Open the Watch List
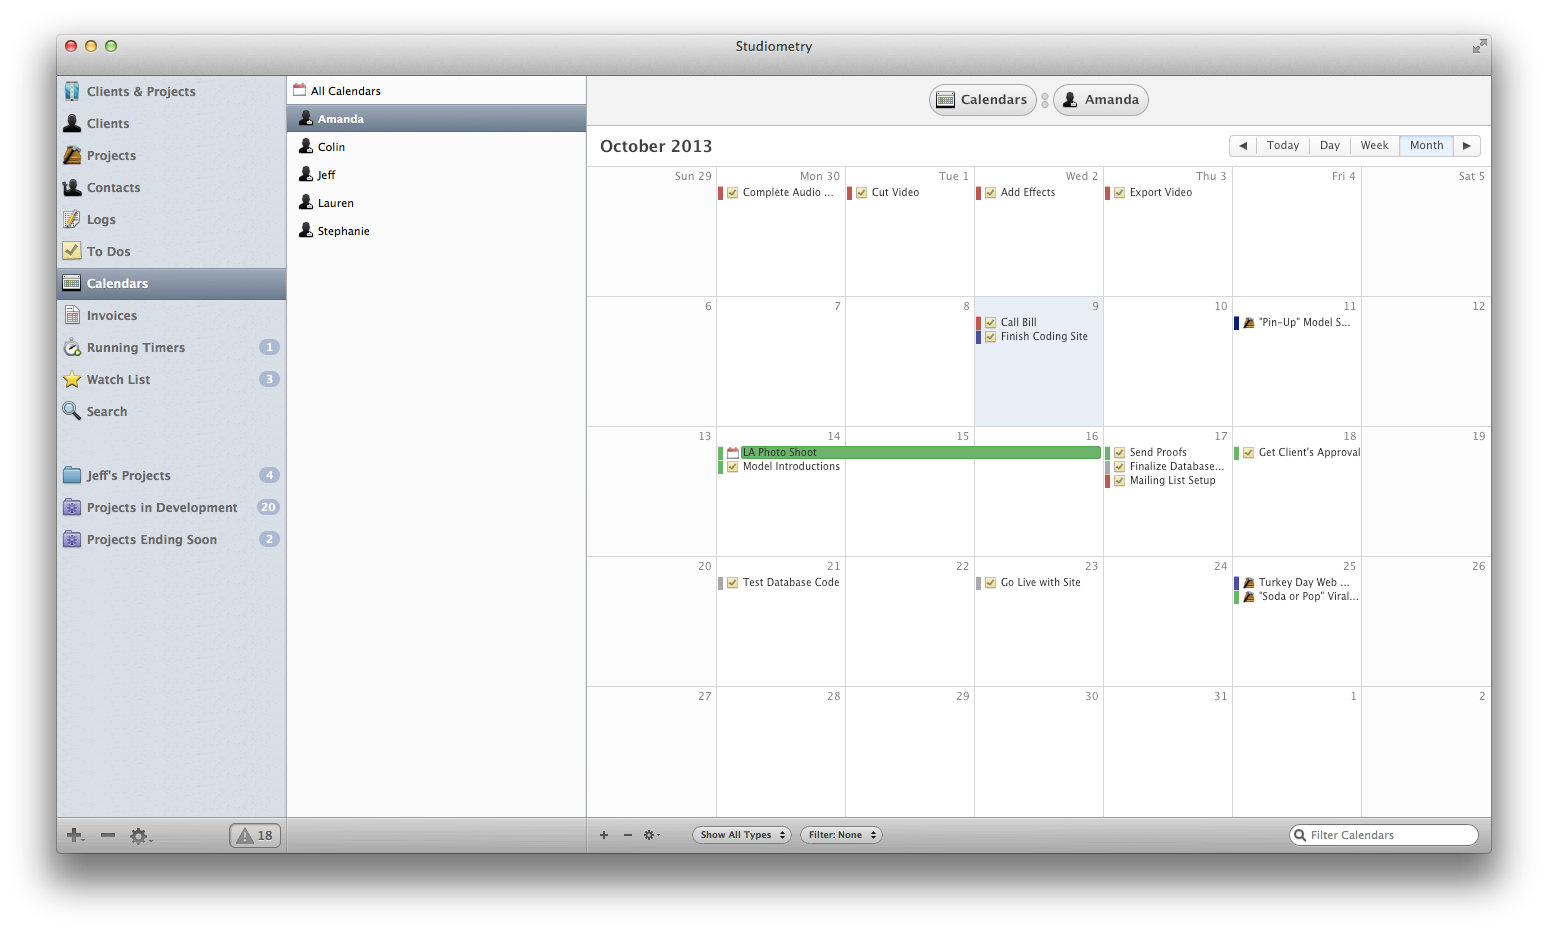The height and width of the screenshot is (932, 1548). (118, 379)
